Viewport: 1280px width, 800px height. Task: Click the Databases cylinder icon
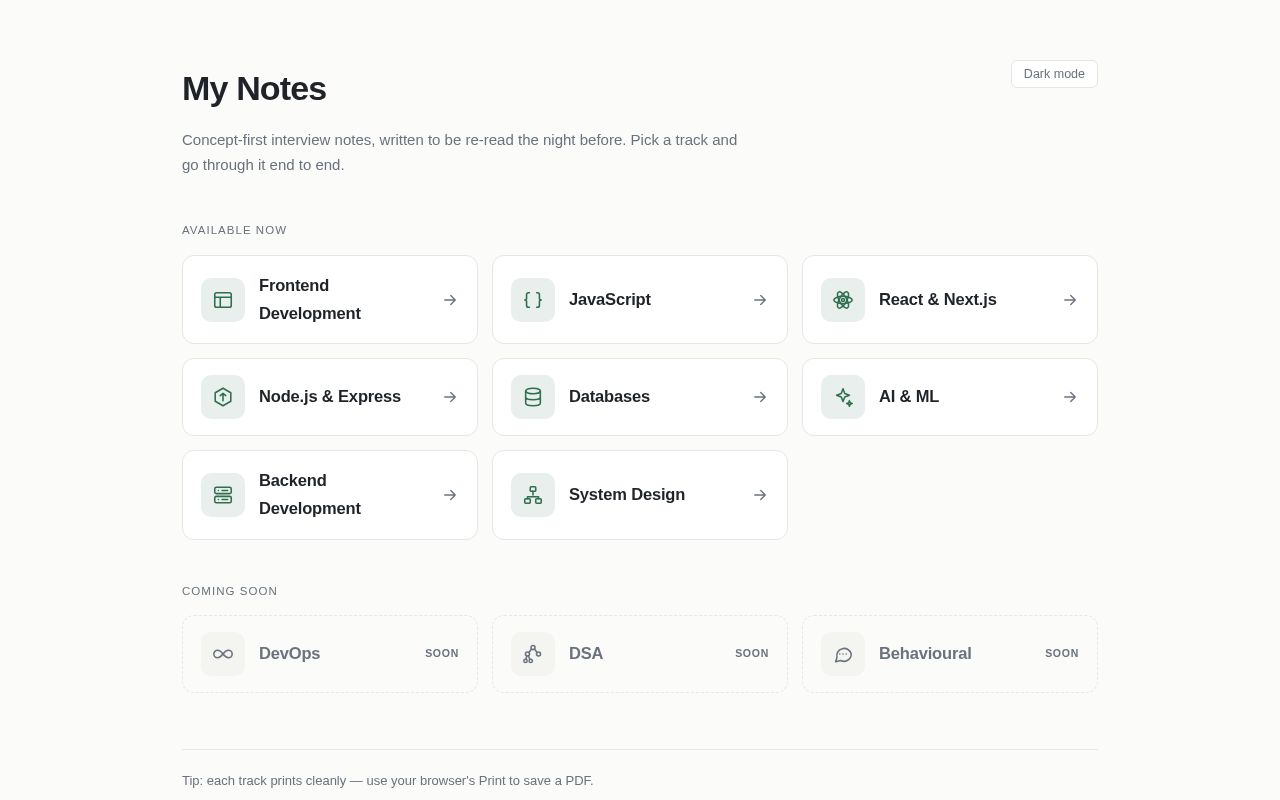click(x=533, y=397)
